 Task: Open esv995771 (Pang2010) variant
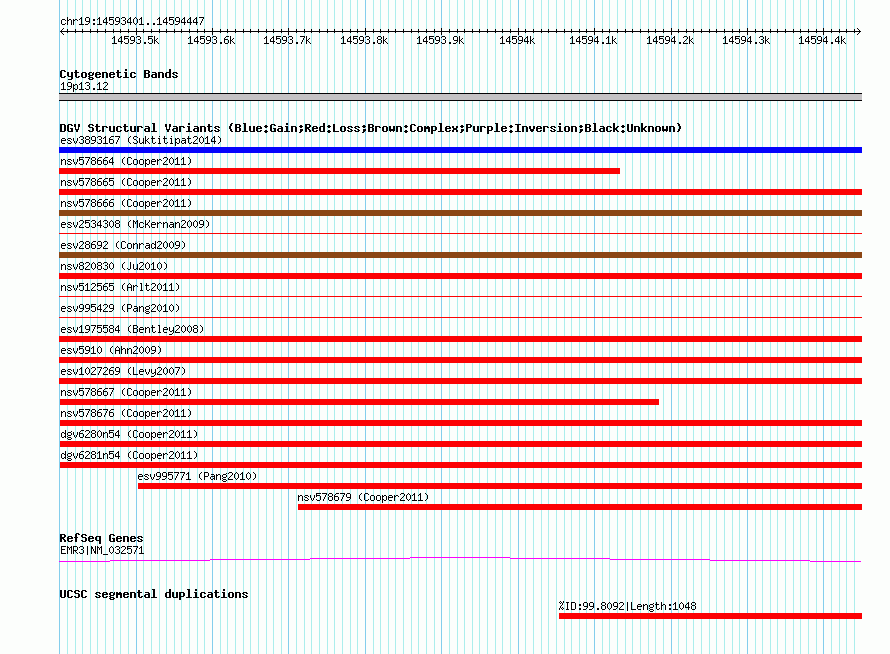(197, 476)
